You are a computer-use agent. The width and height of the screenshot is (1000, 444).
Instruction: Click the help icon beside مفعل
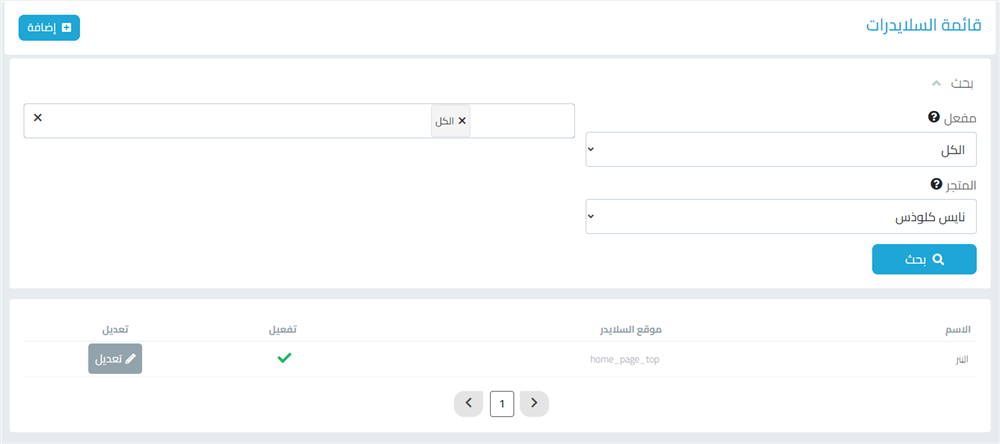[934, 117]
